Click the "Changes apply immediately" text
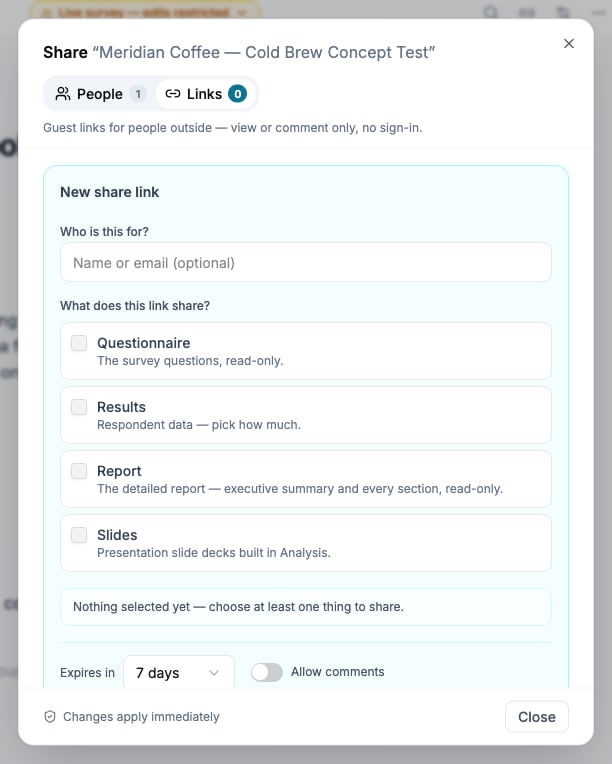The image size is (612, 764). (141, 717)
